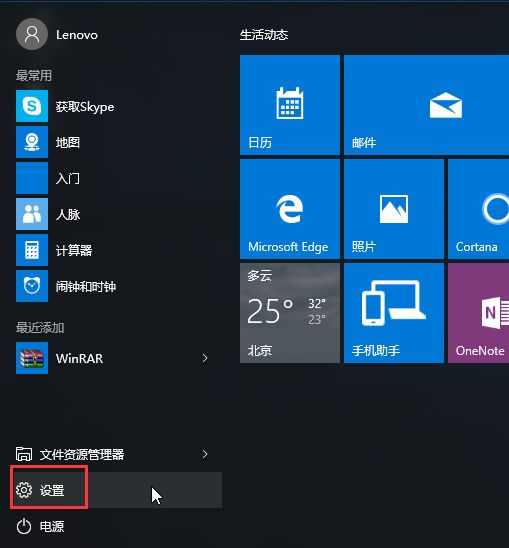The image size is (509, 548).
Task: Open the 日历 calendar tile
Action: pos(290,105)
